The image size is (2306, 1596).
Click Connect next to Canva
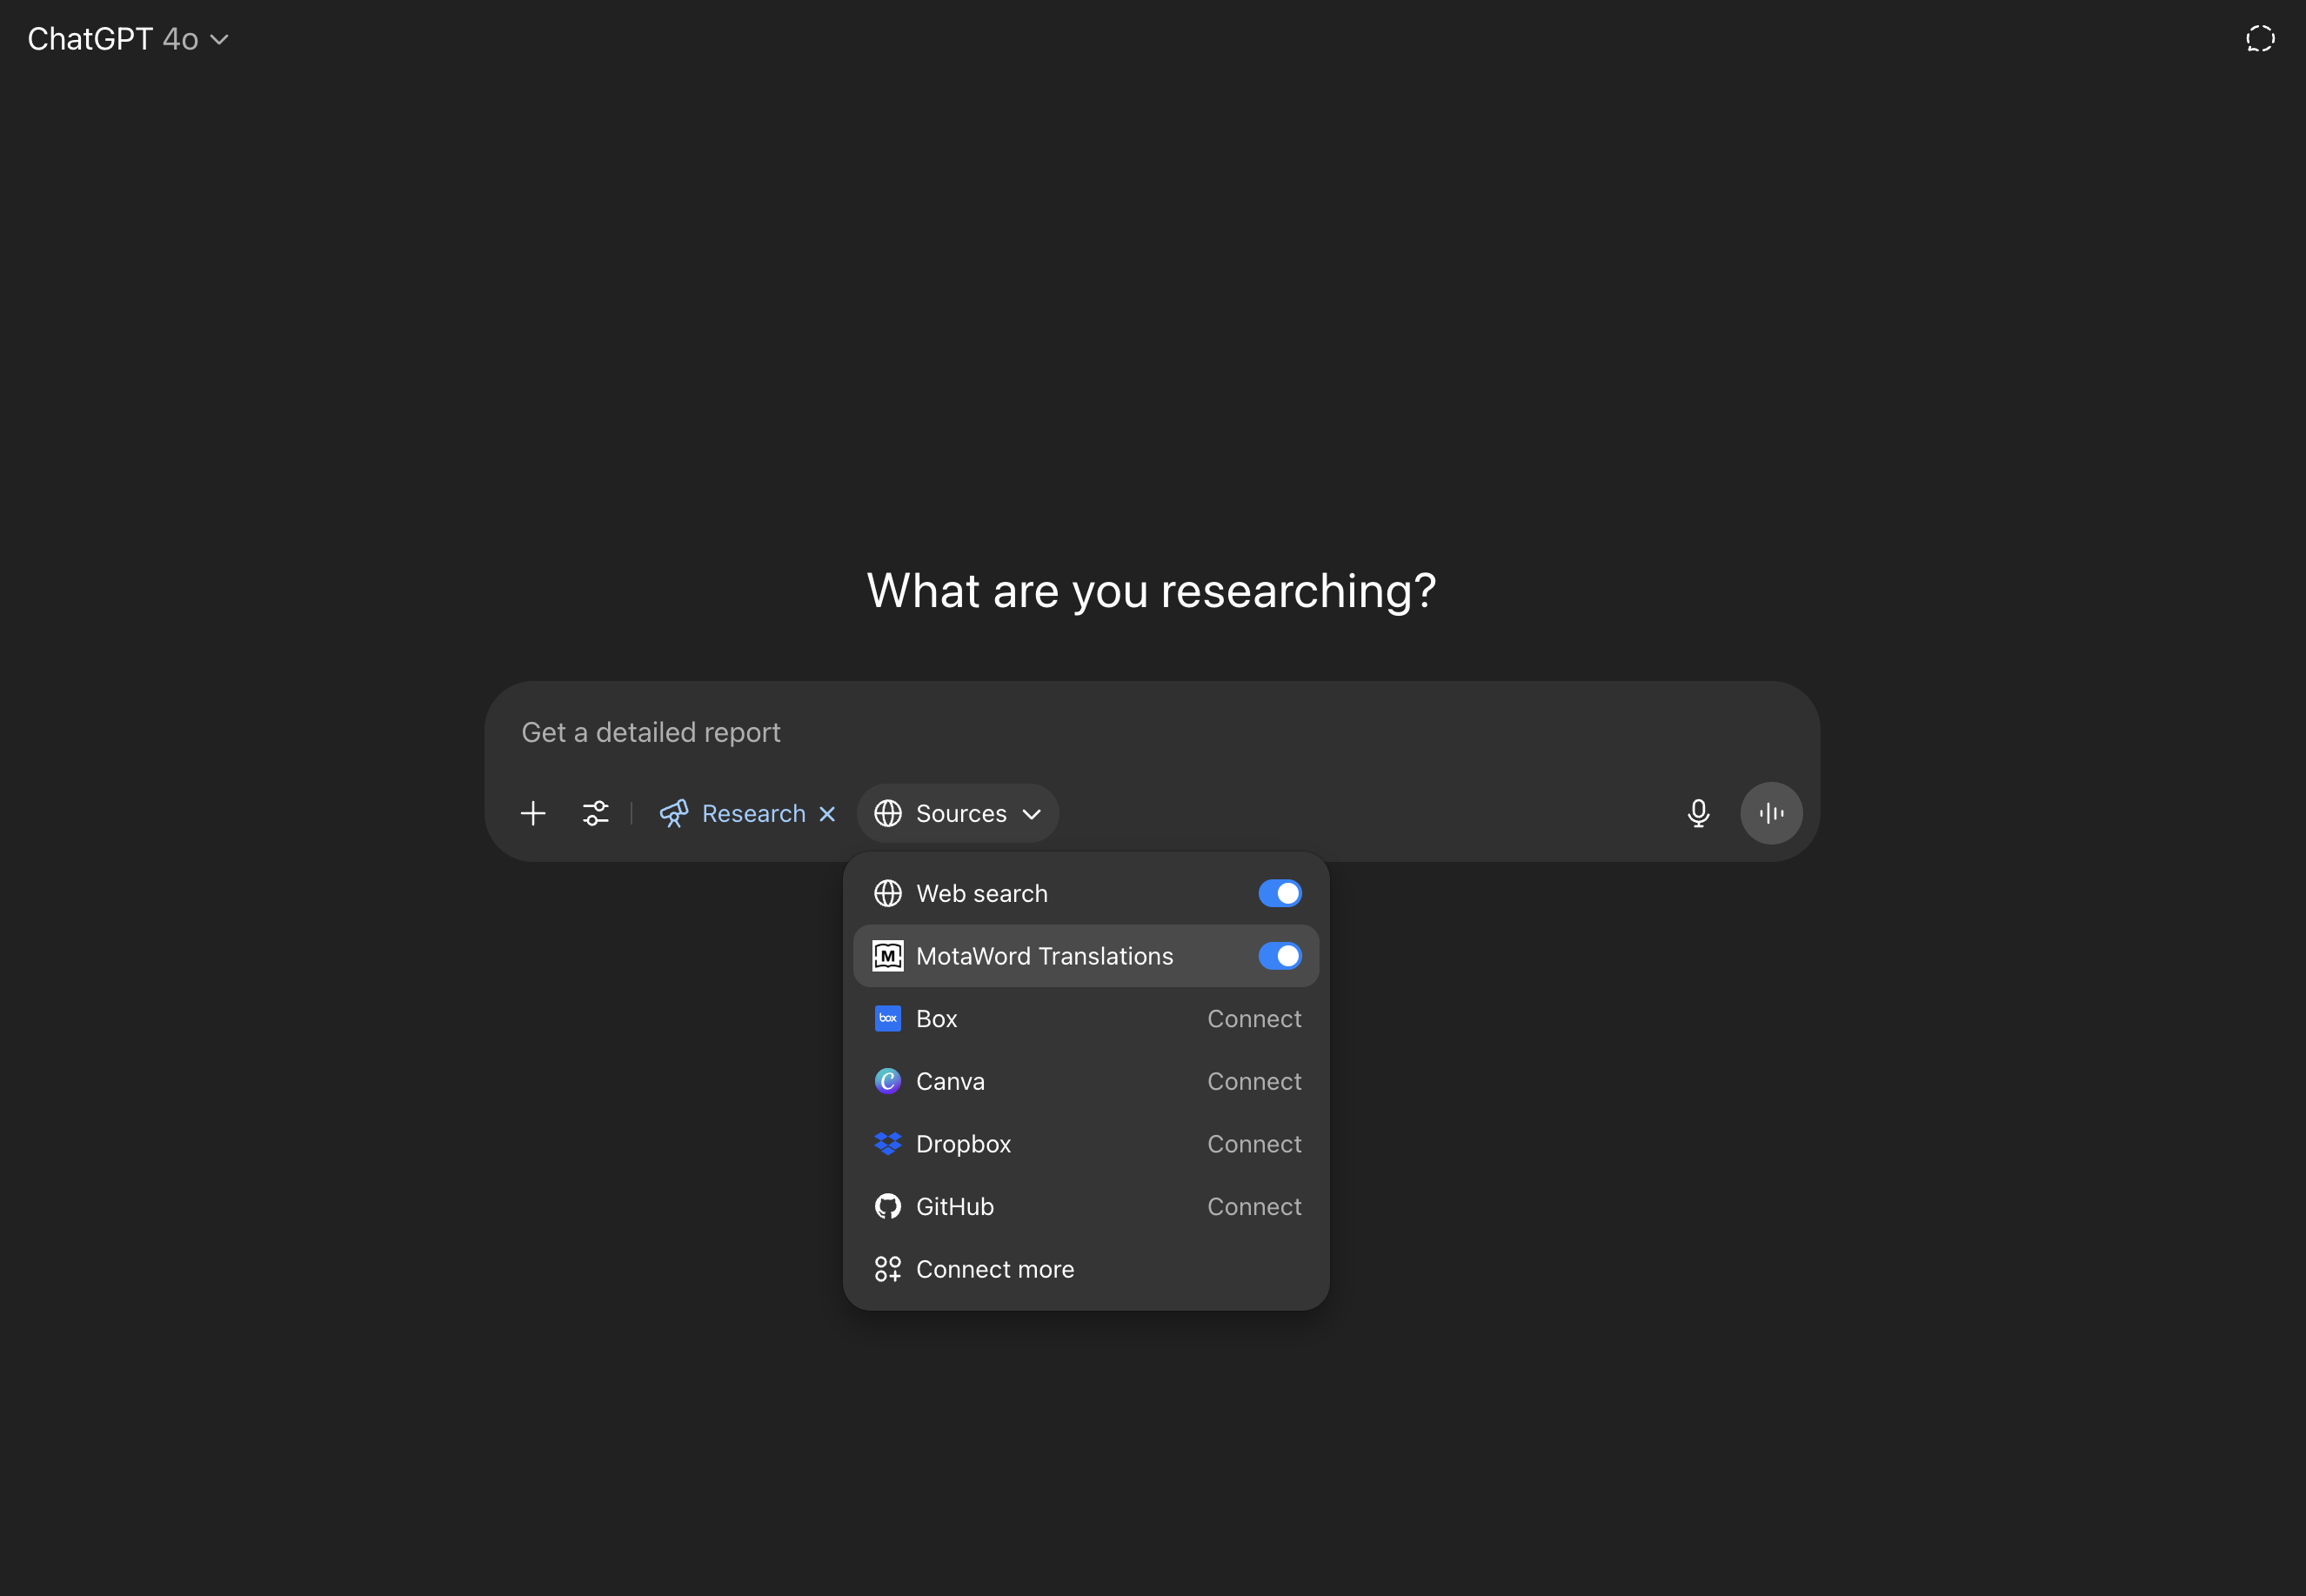[x=1254, y=1081]
